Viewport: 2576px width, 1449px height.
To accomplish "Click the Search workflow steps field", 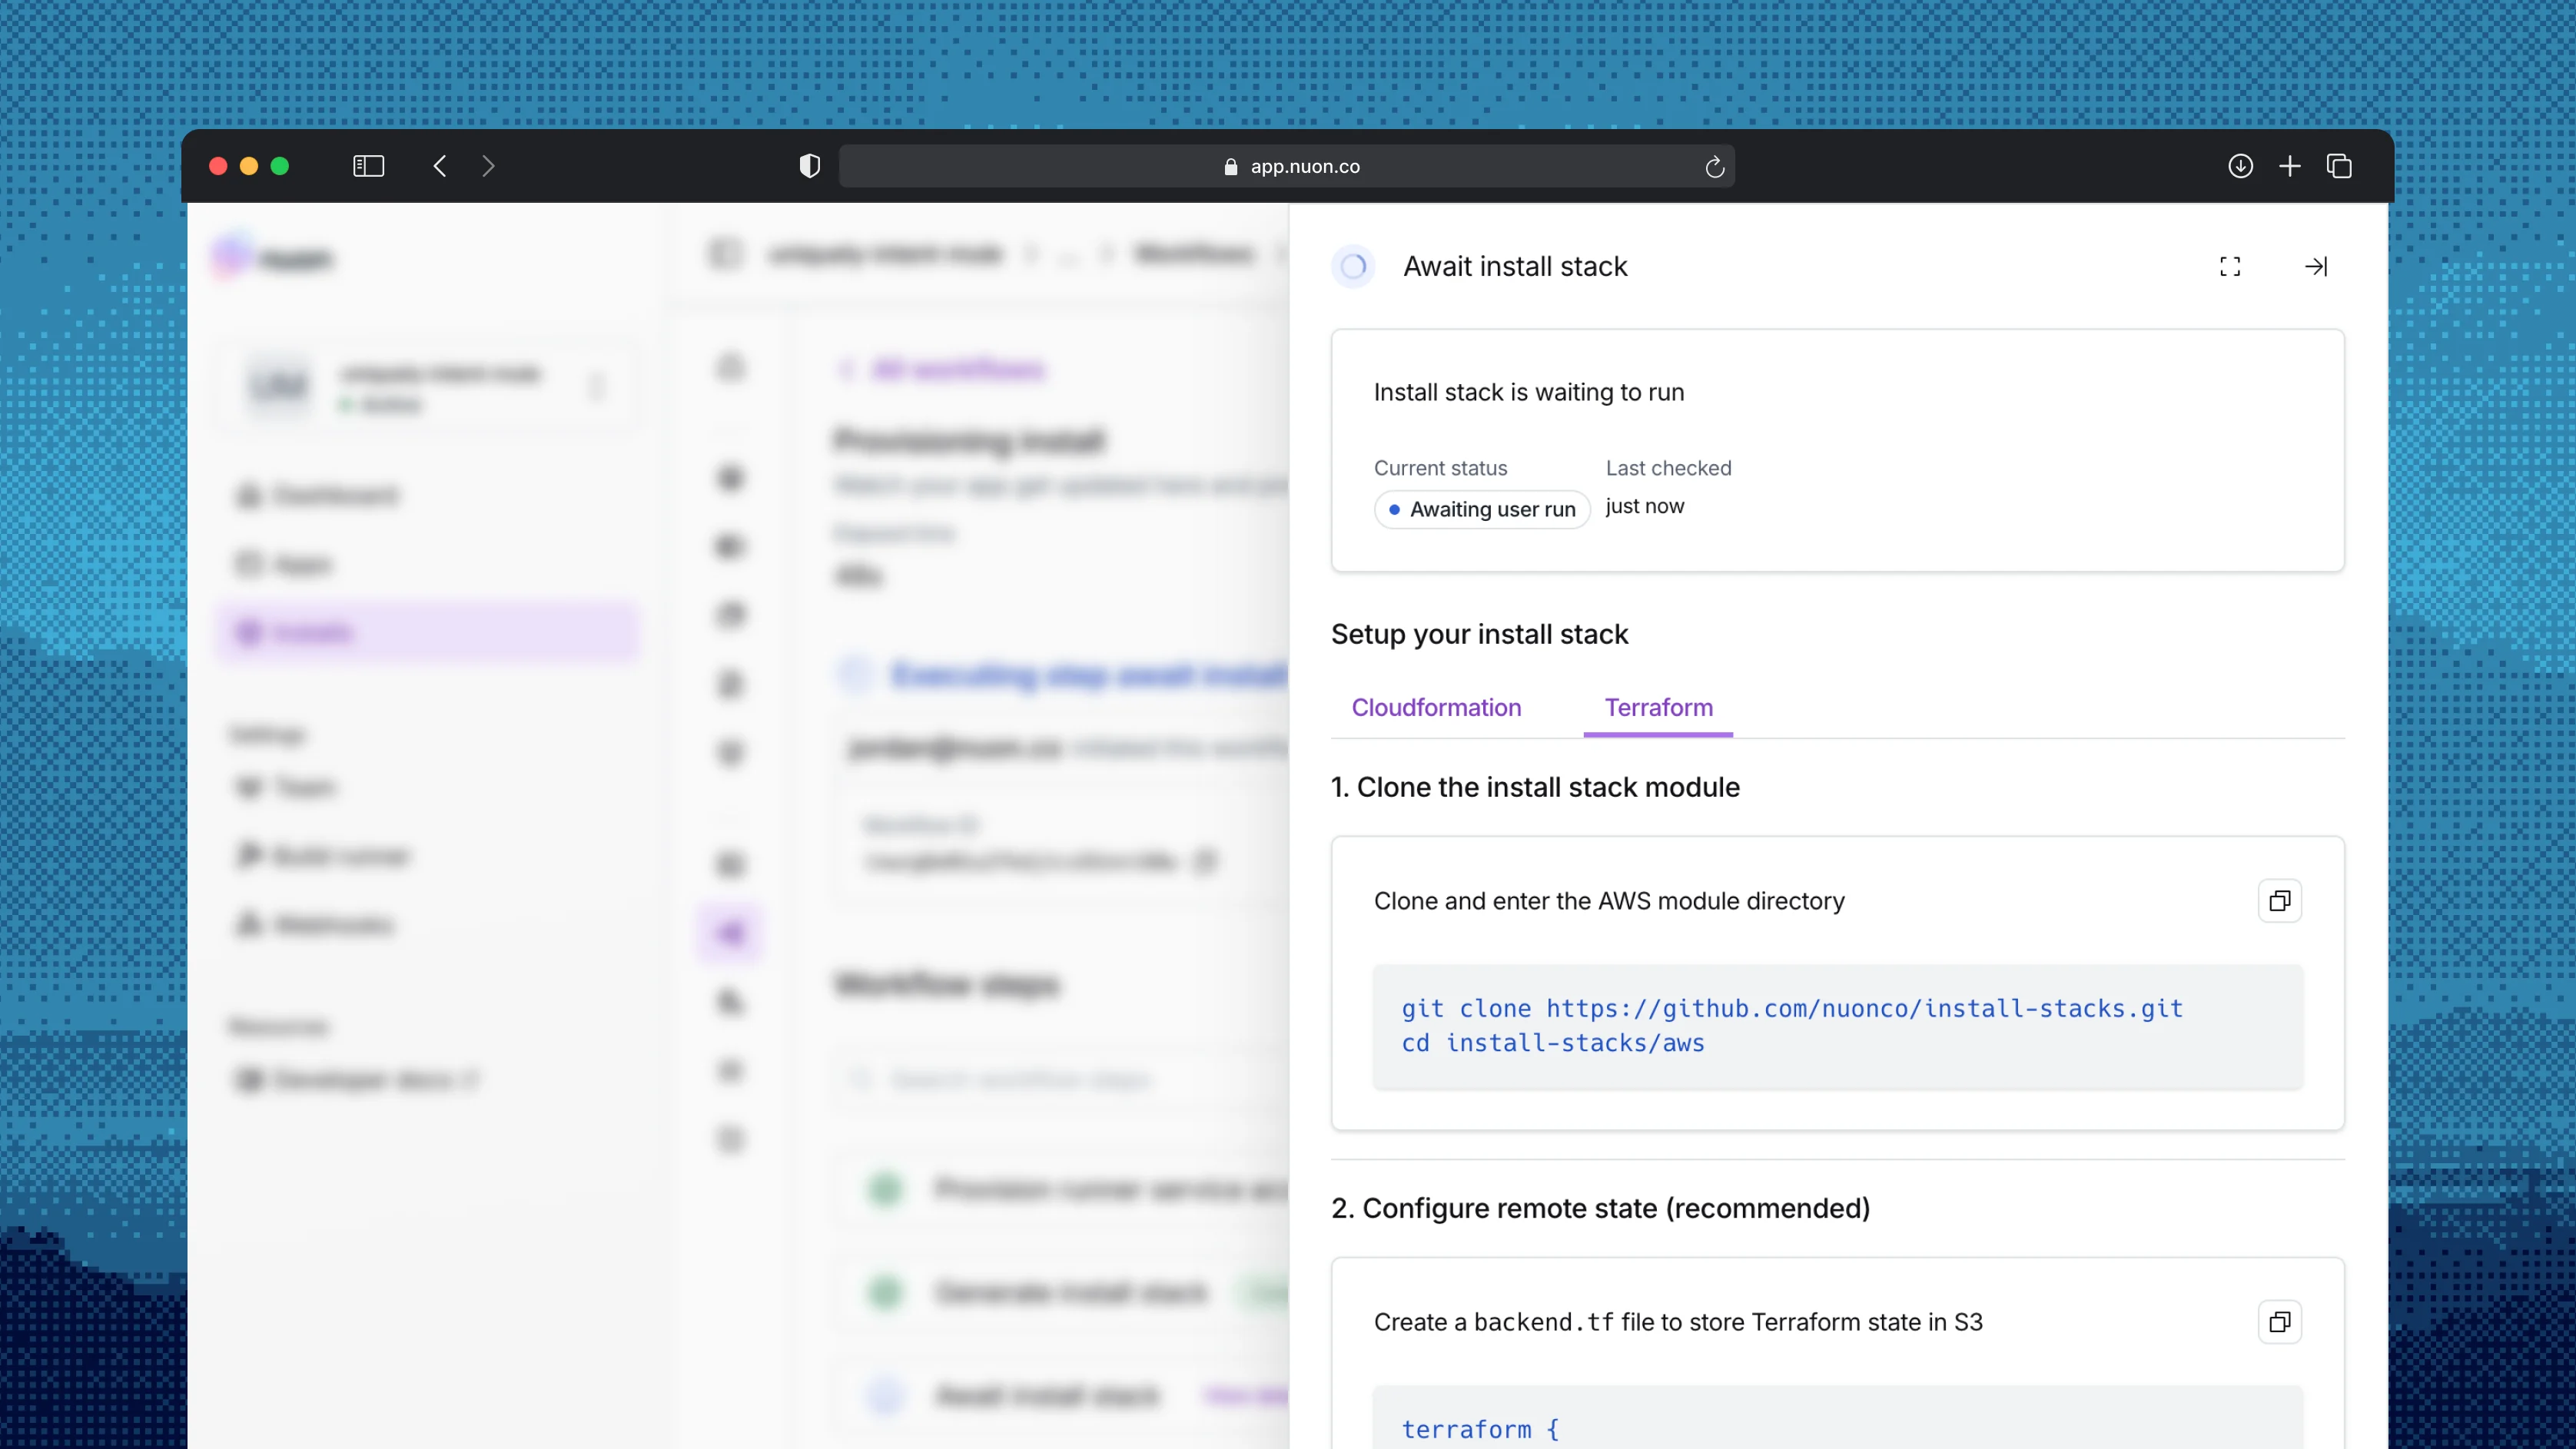I will coord(1060,1079).
